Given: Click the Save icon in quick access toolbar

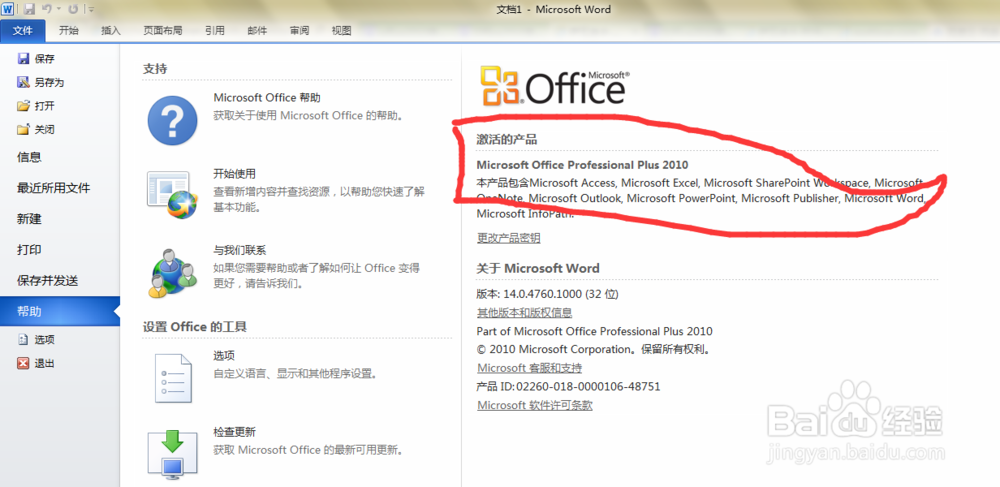Looking at the screenshot, I should point(29,9).
